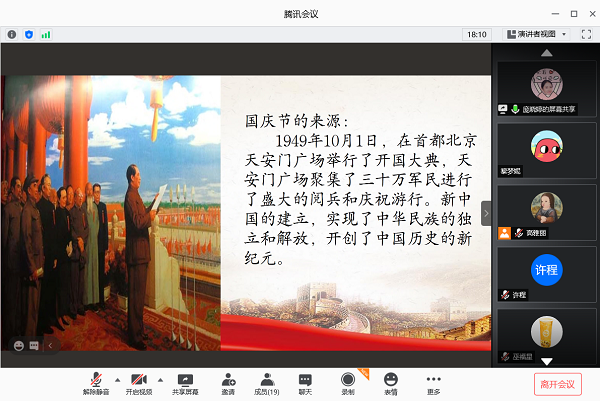Screen dimensions: 600x401
Task: Expand audio options next to microphone
Action: pos(117,380)
